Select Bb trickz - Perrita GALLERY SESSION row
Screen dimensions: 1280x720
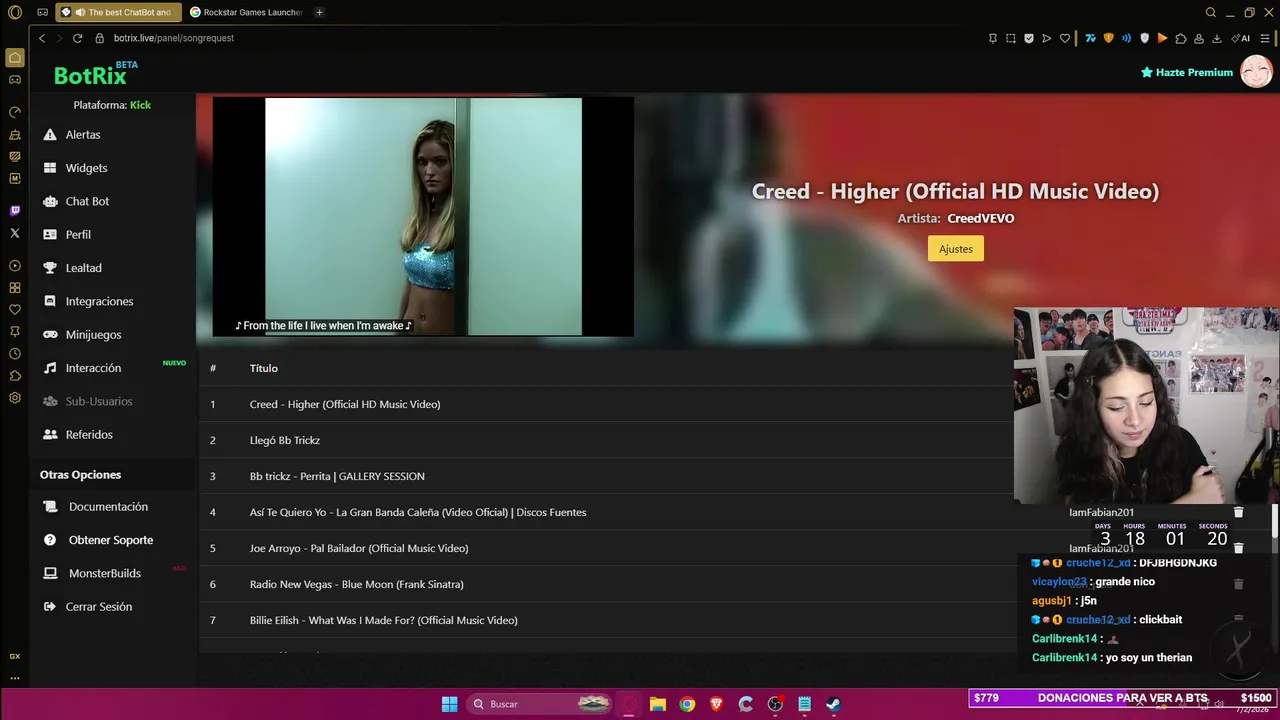point(605,476)
